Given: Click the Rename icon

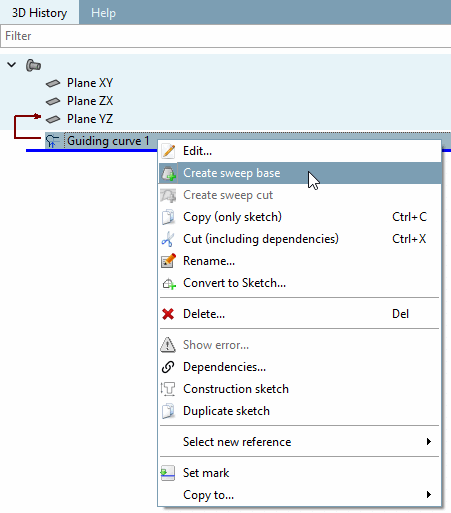Looking at the screenshot, I should click(x=168, y=261).
